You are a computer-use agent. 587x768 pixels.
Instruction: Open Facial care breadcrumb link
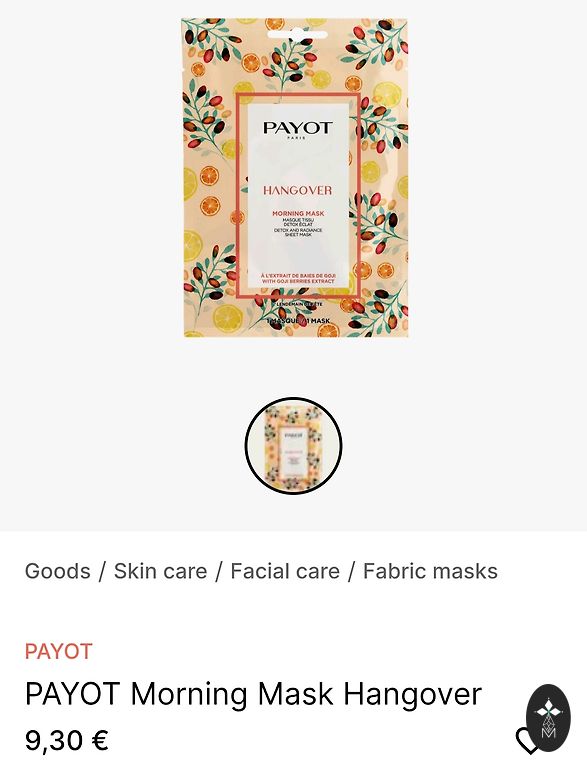pos(285,571)
